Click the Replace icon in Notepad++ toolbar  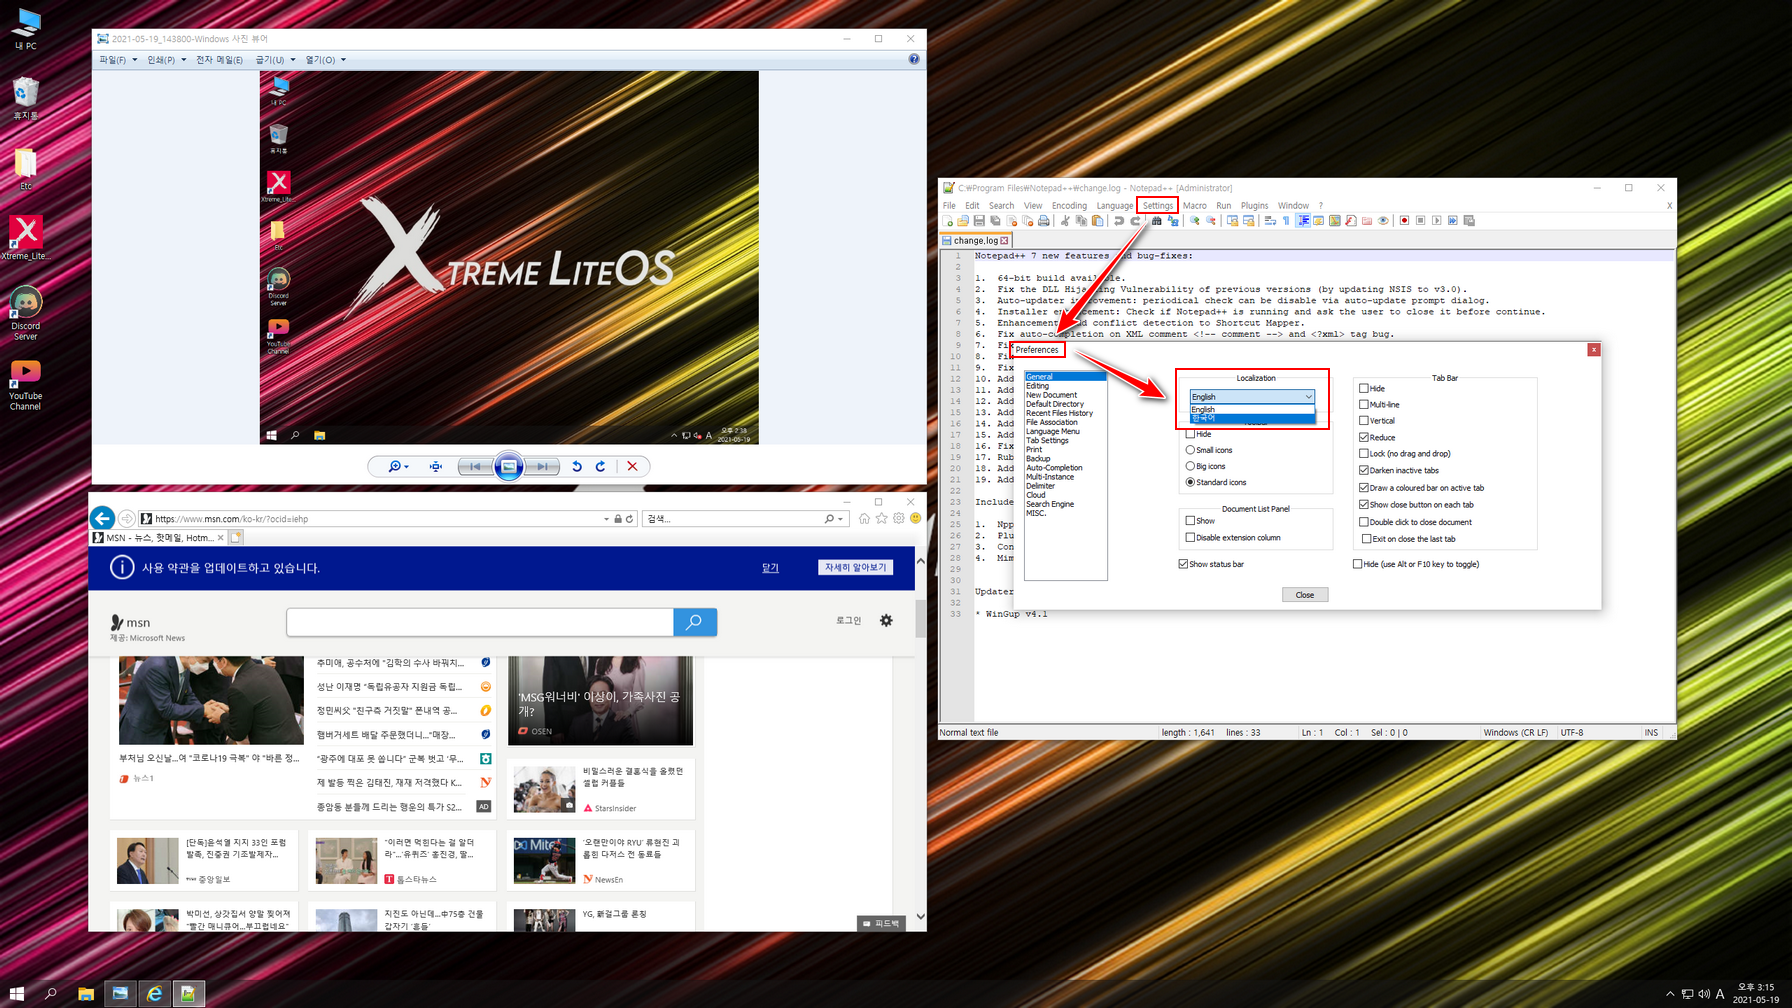(x=1173, y=221)
